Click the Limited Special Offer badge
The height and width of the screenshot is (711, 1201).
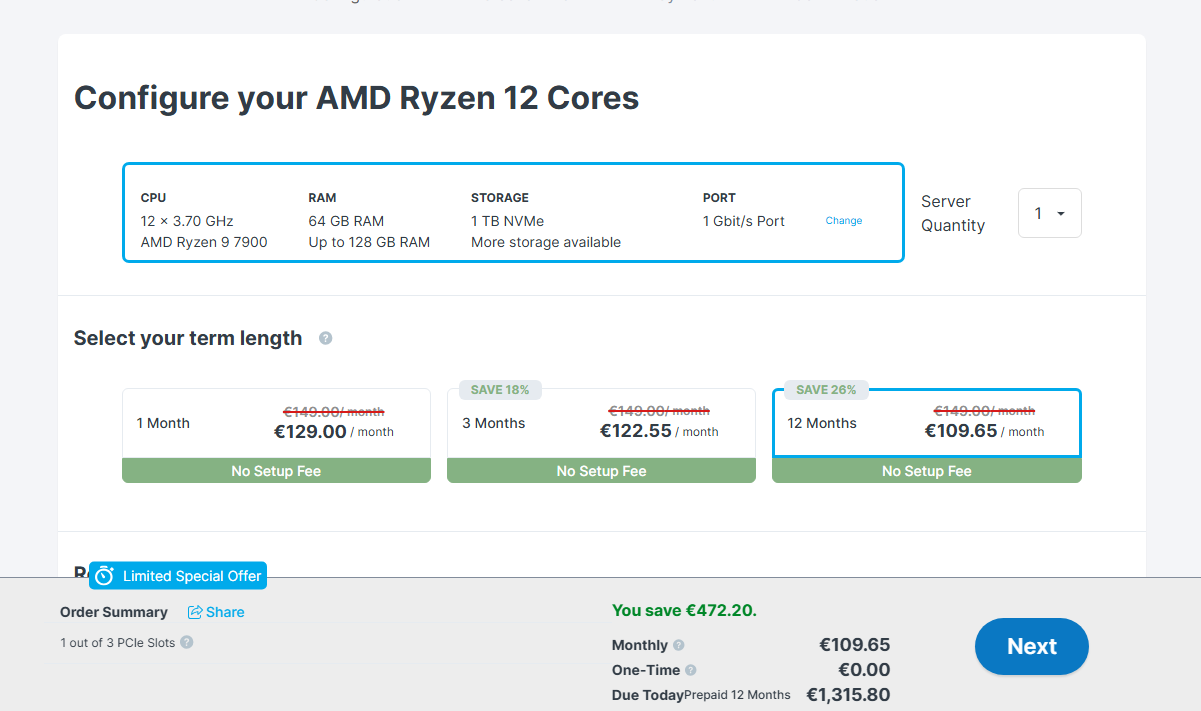click(x=178, y=576)
